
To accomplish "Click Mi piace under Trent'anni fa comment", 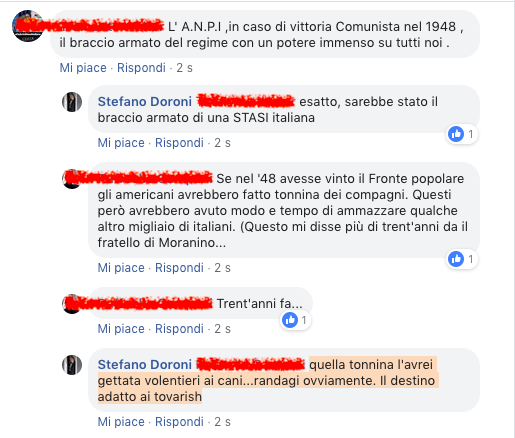I will point(121,329).
